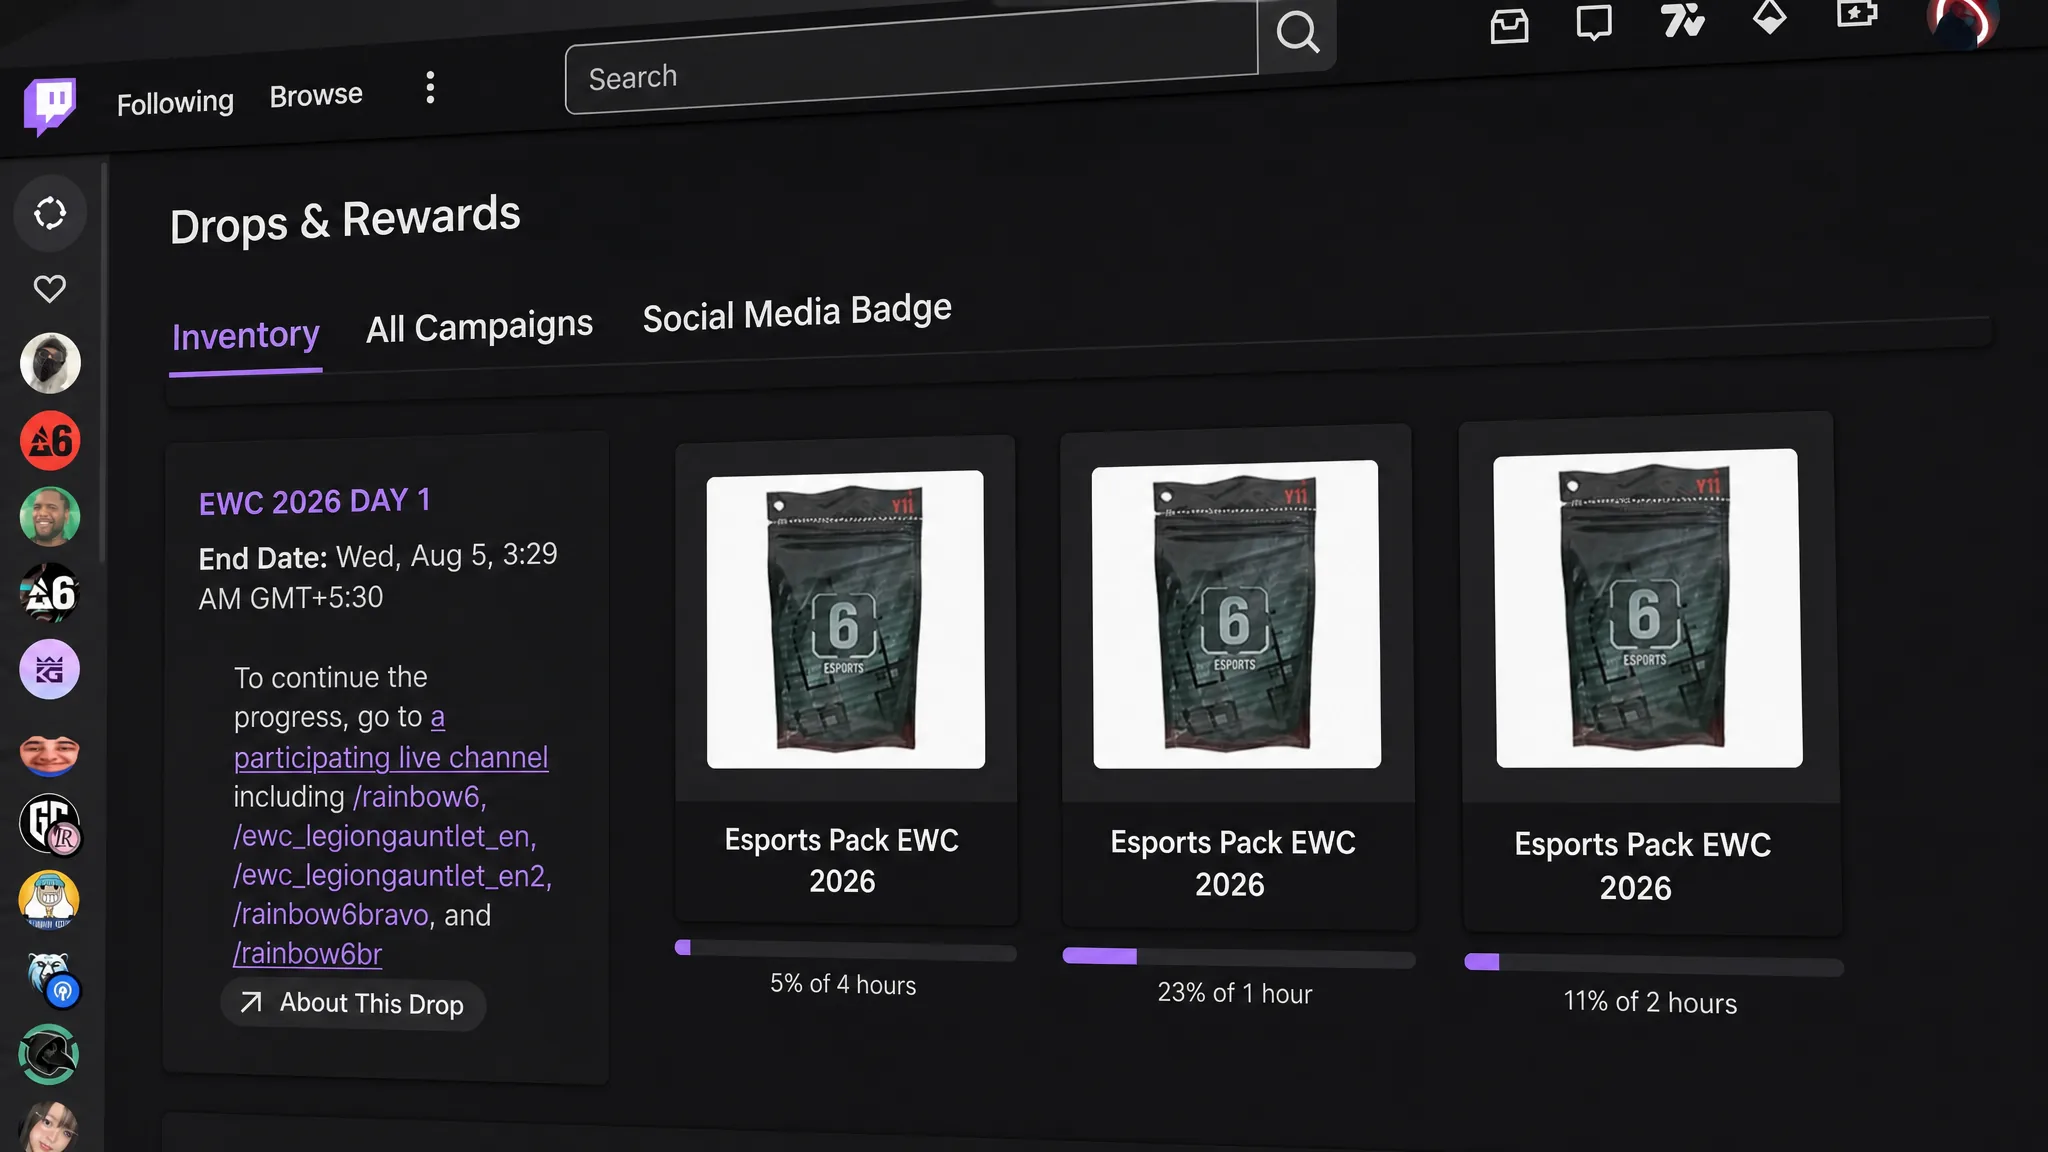
Task: Click the pack thumbnail with 11% progress
Action: coord(1649,609)
